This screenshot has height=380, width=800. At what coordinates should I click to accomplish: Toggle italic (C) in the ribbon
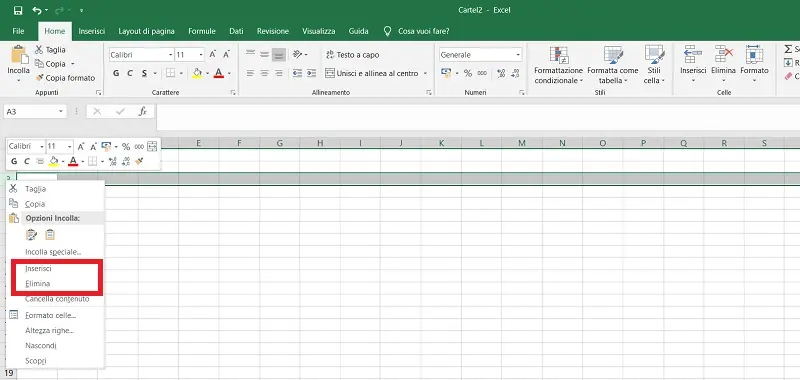(130, 73)
